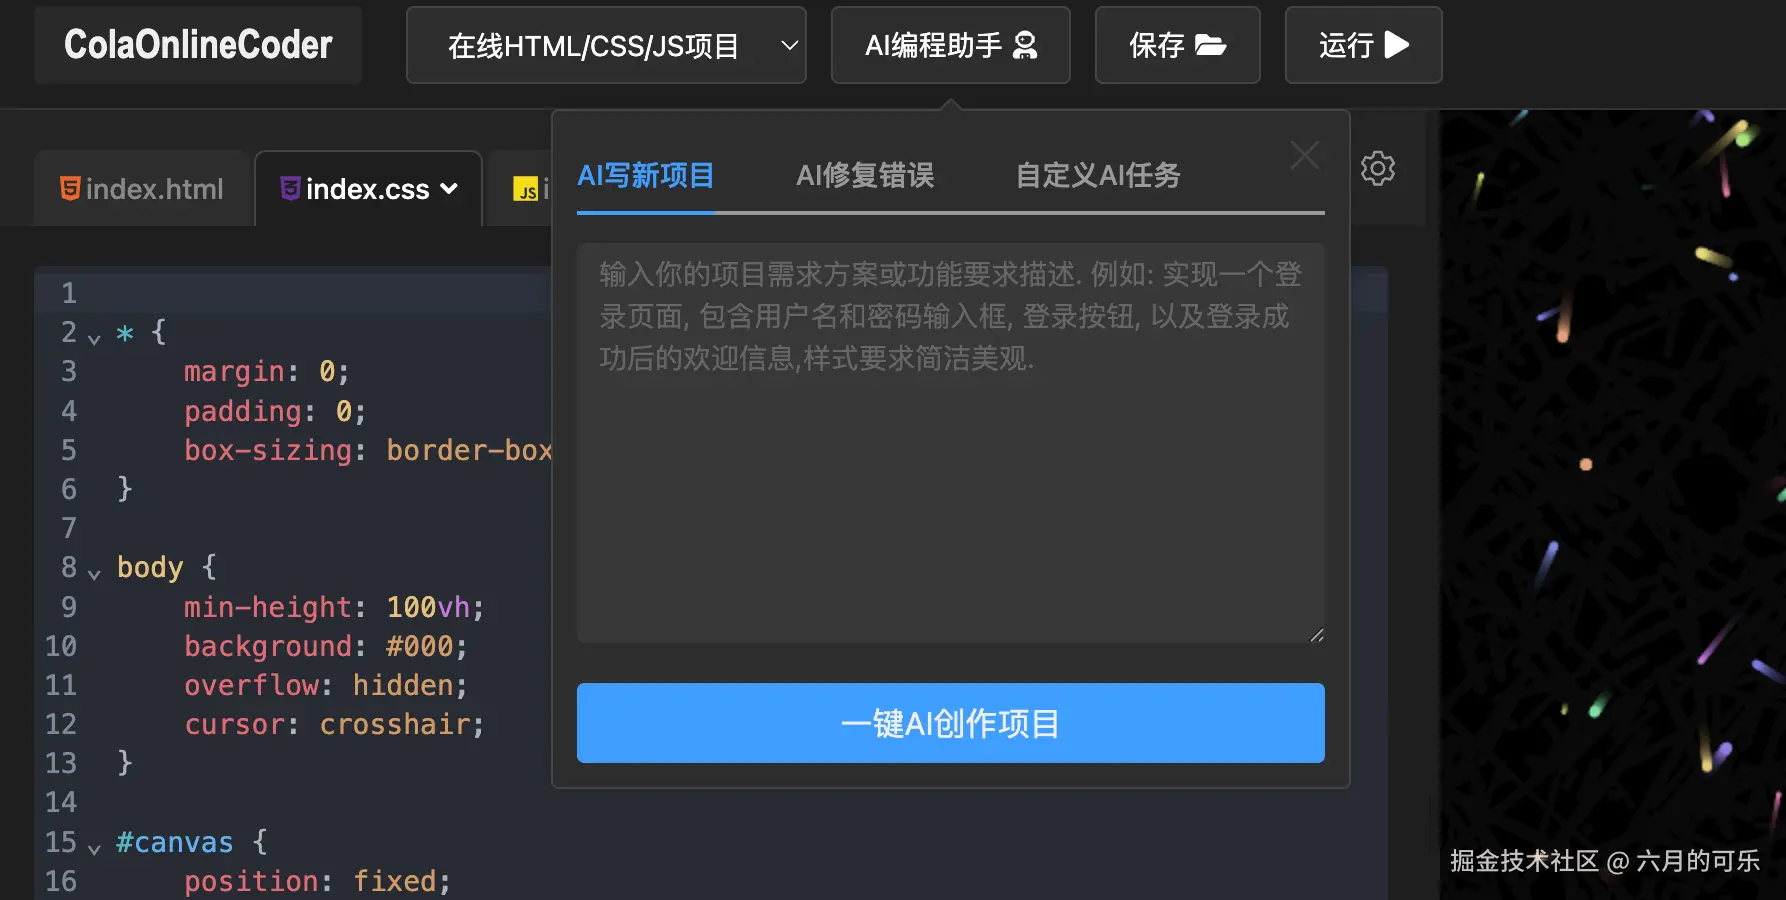Click the ColaOnlineCoder logo
The width and height of the screenshot is (1786, 900).
(197, 45)
